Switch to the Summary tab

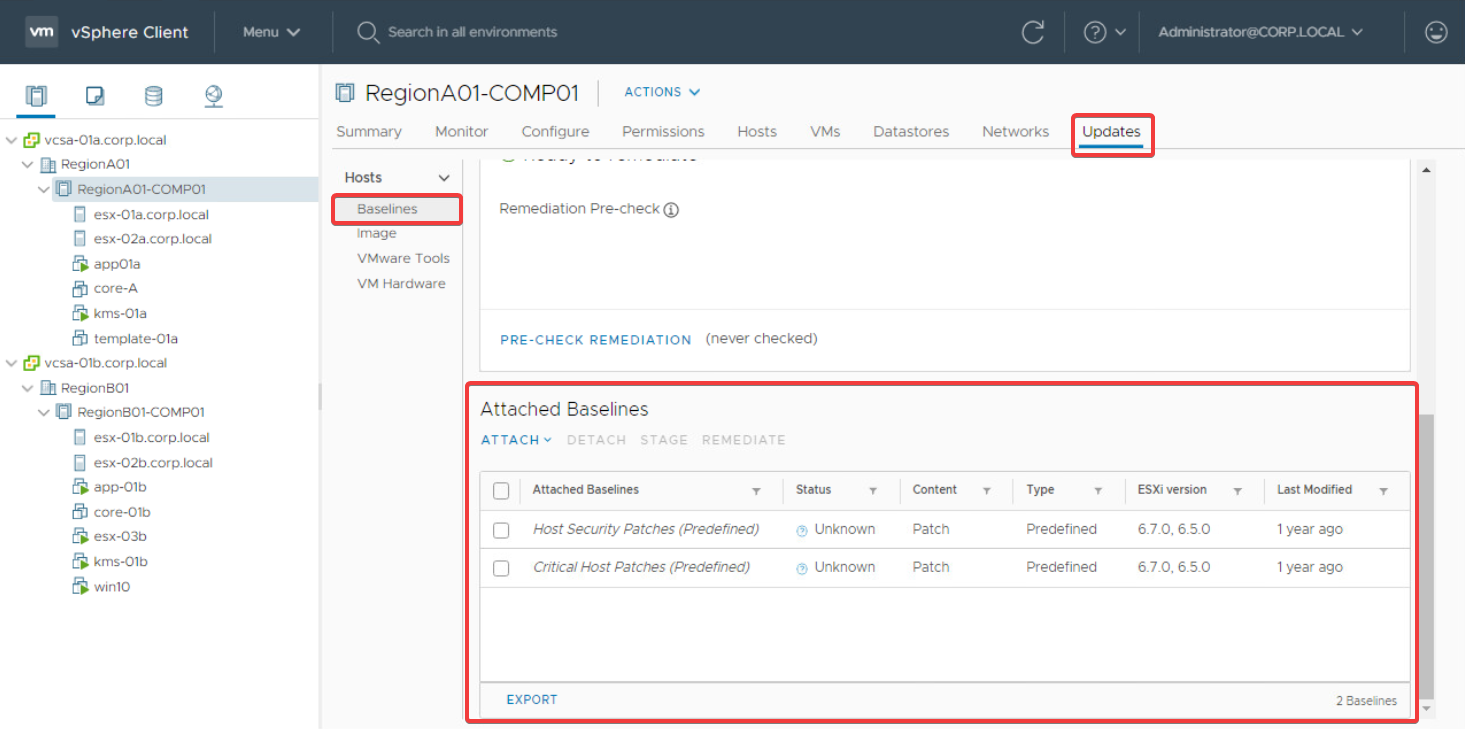(x=369, y=132)
